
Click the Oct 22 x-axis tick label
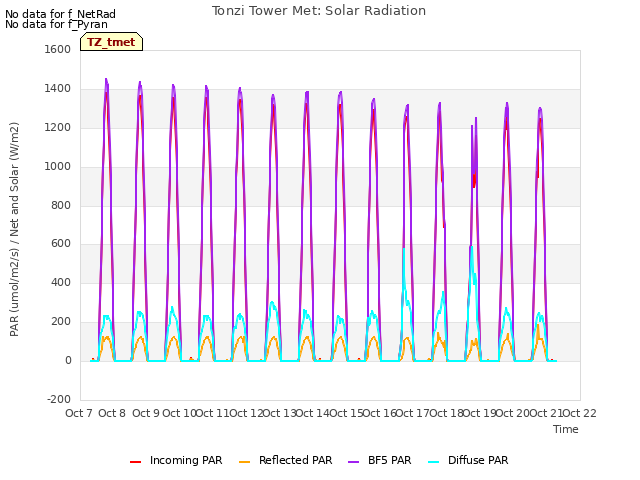point(580,413)
